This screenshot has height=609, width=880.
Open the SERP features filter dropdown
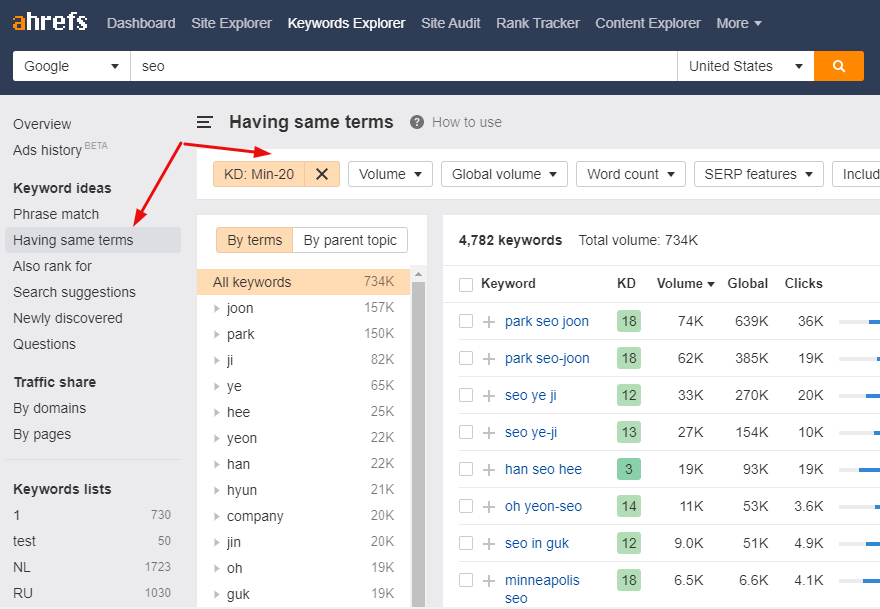click(x=759, y=174)
